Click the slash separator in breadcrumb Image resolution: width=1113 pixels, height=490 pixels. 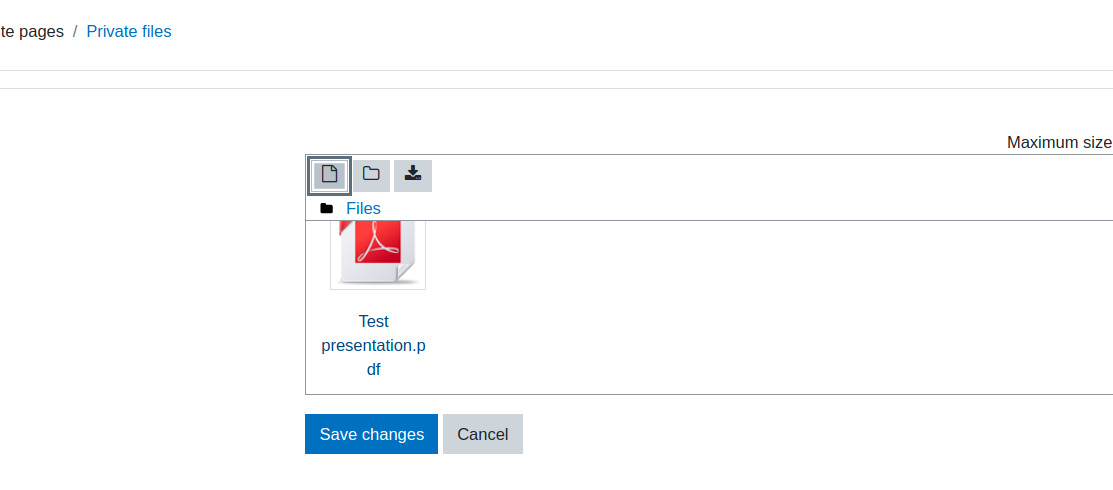point(75,31)
